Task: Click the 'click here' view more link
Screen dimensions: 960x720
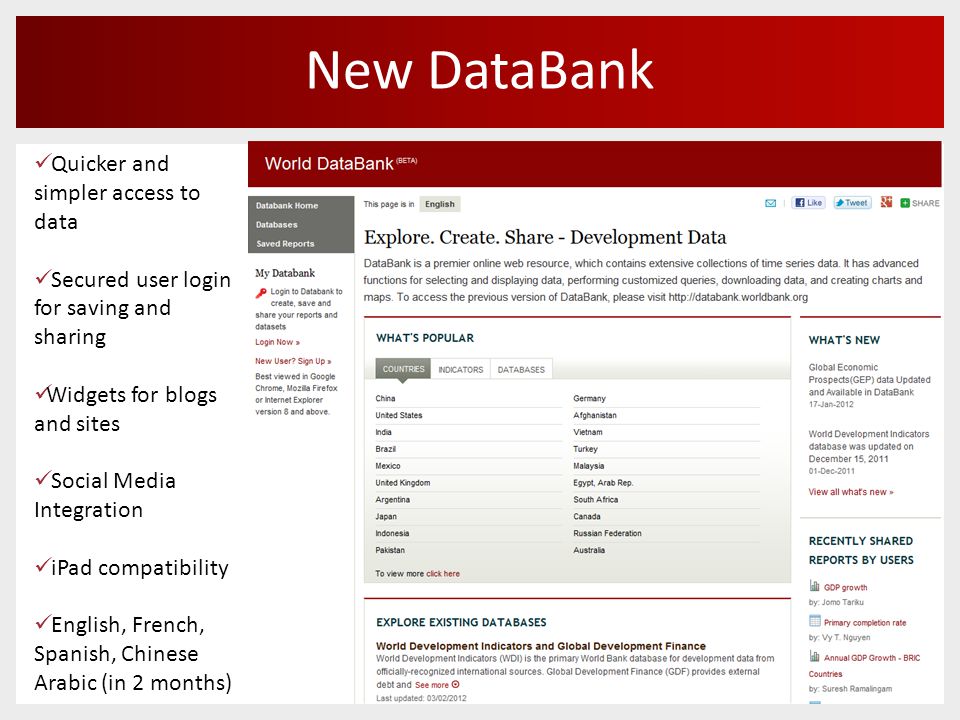Action: (443, 574)
